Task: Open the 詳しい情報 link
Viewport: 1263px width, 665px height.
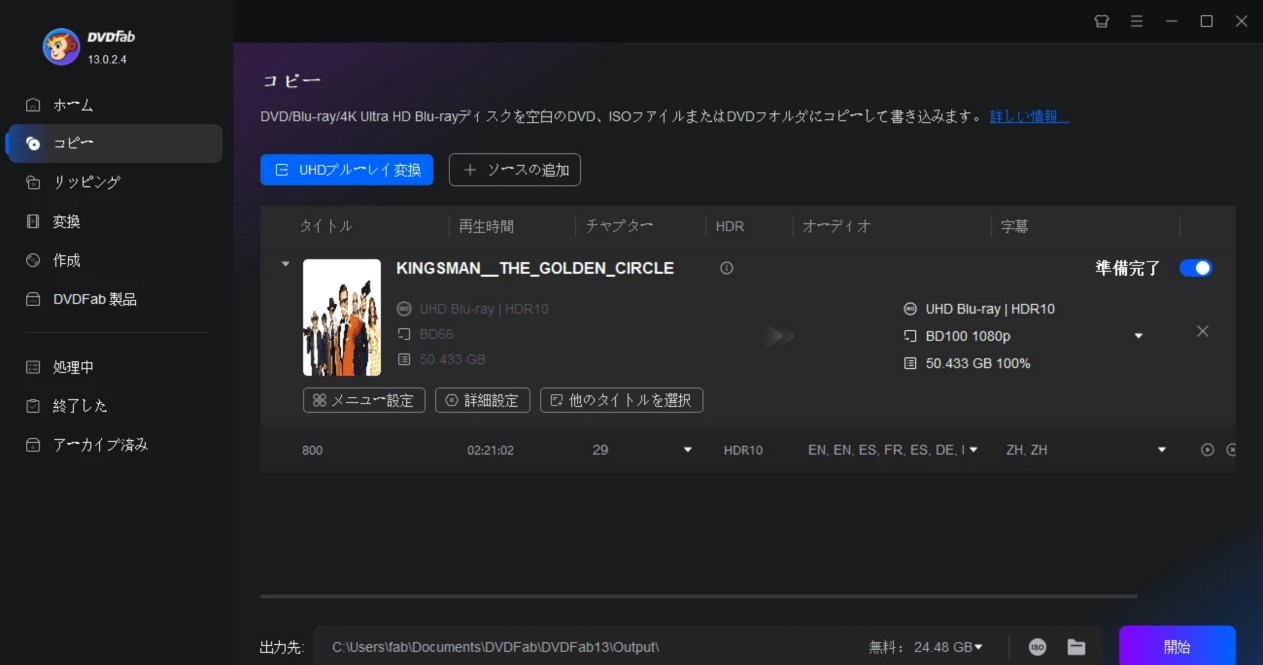Action: pos(1029,117)
